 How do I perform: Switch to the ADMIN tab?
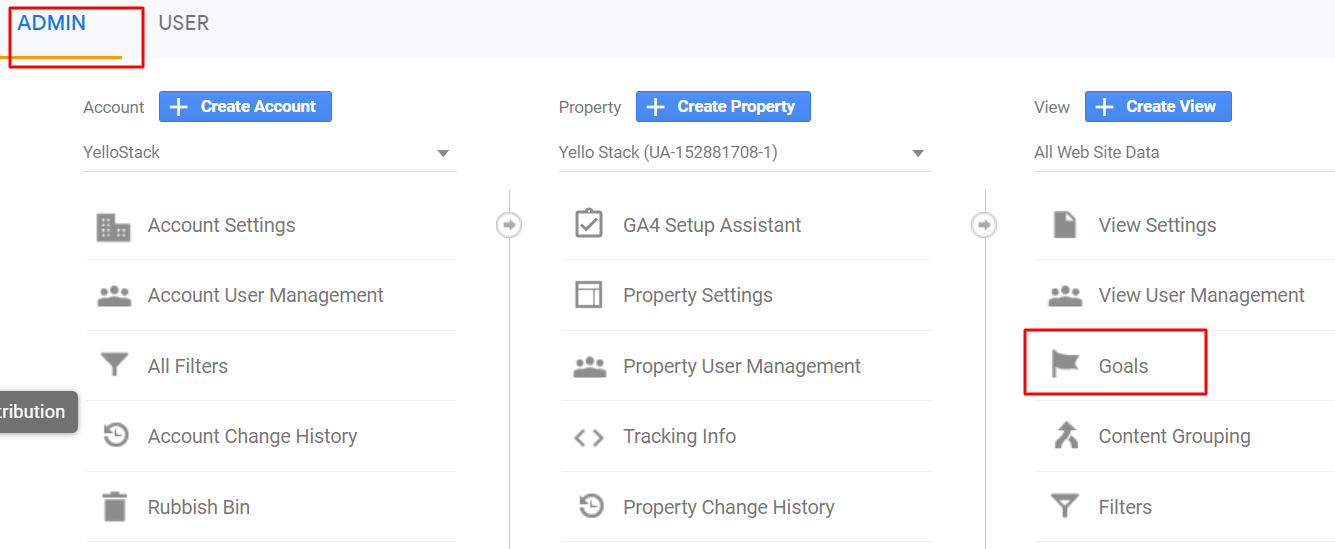point(52,23)
